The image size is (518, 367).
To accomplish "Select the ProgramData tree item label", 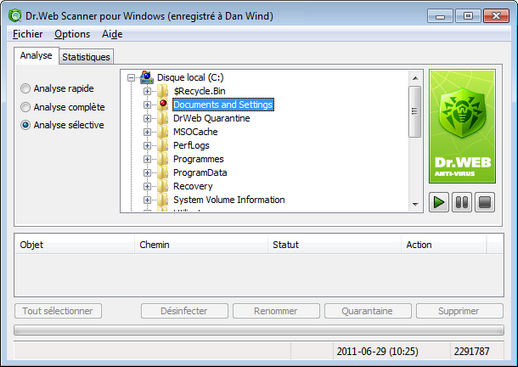I will pos(200,173).
